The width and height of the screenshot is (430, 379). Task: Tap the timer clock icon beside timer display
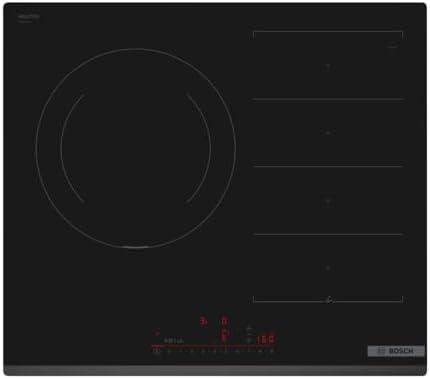click(x=248, y=340)
